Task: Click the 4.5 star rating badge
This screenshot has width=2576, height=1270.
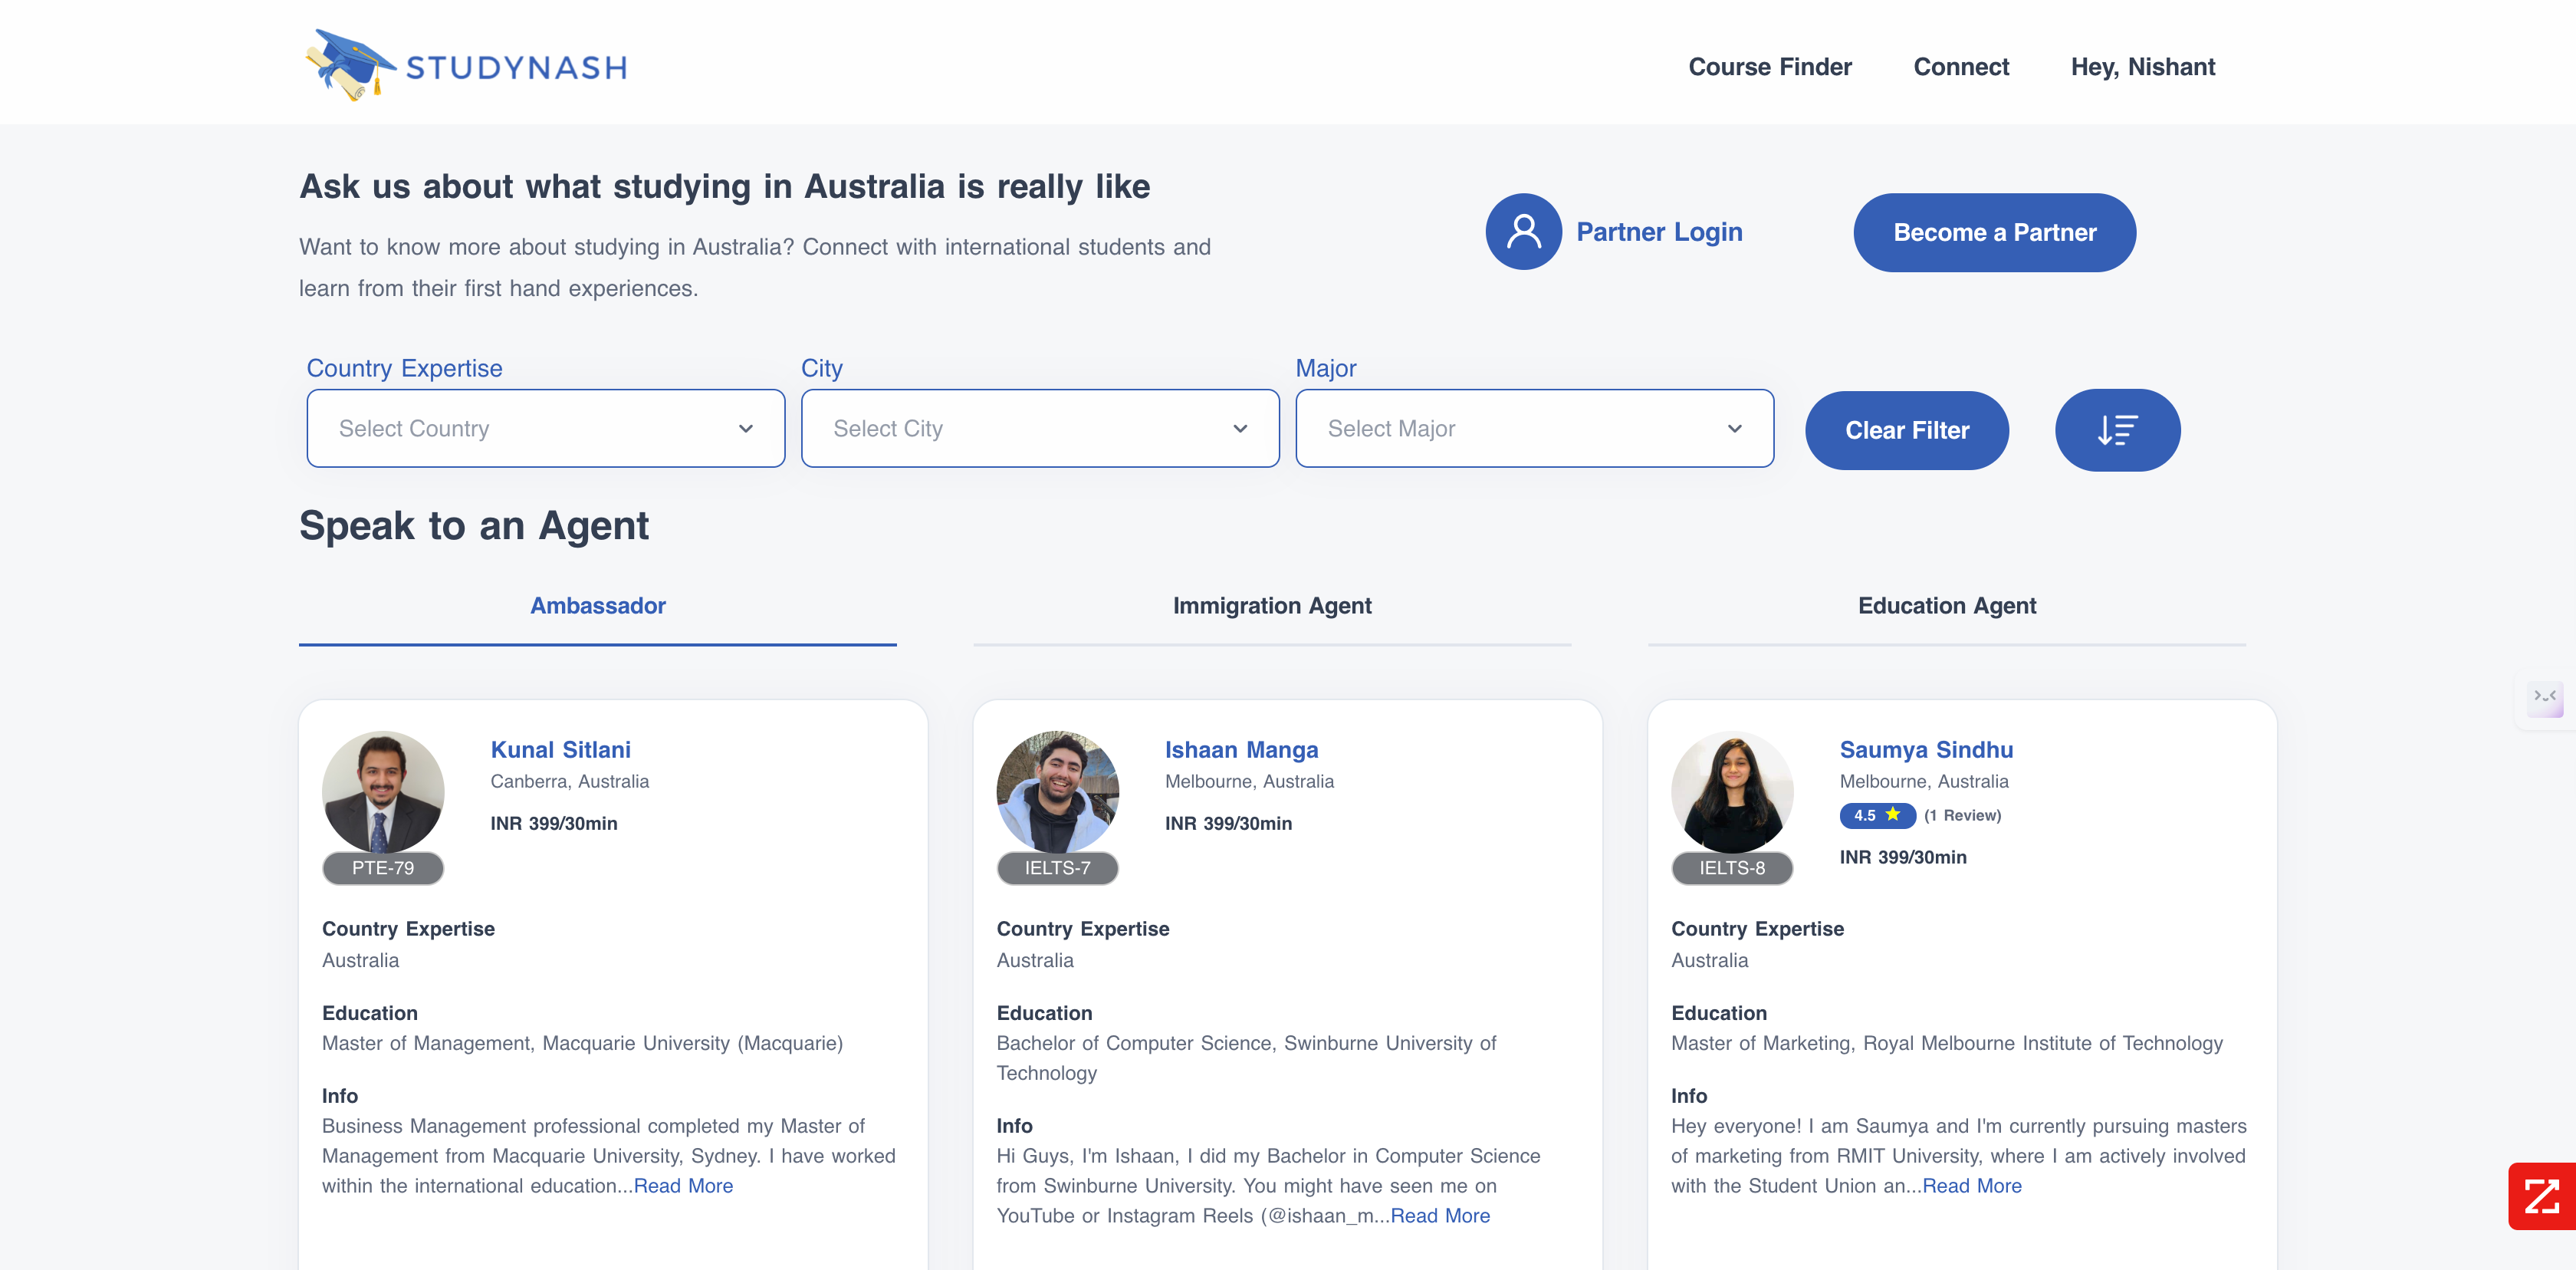Action: pos(1877,815)
